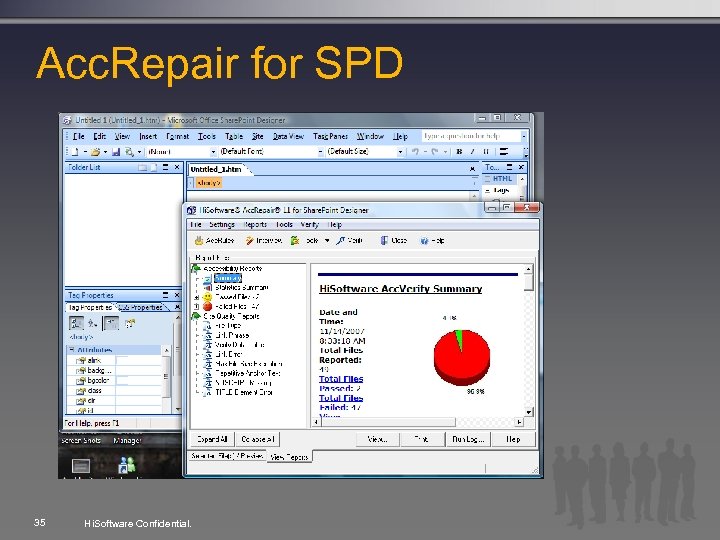This screenshot has height=540, width=720.
Task: Save the page with the floppy disk icon
Action: pyautogui.click(x=116, y=152)
